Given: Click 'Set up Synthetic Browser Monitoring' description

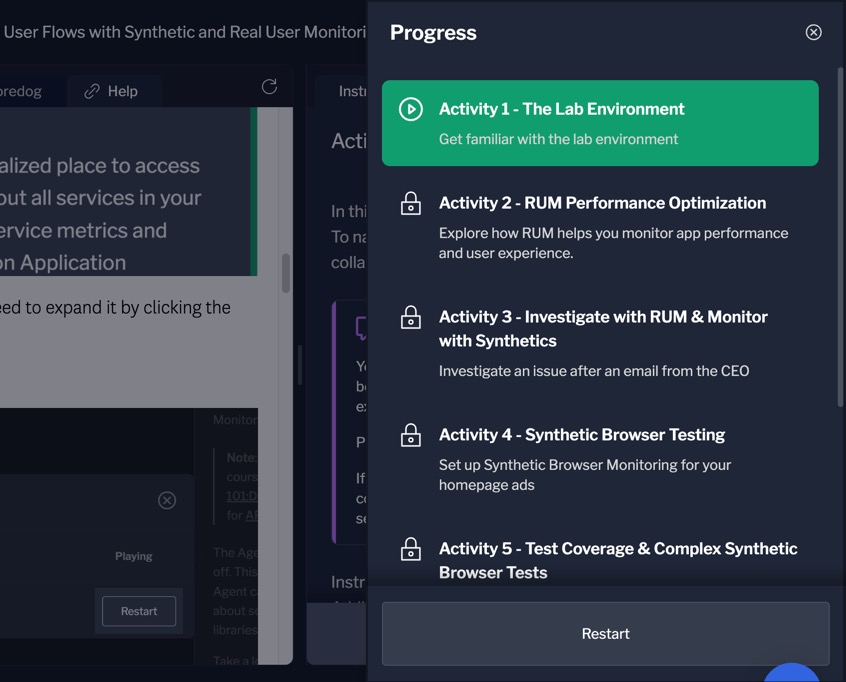Looking at the screenshot, I should pos(584,475).
